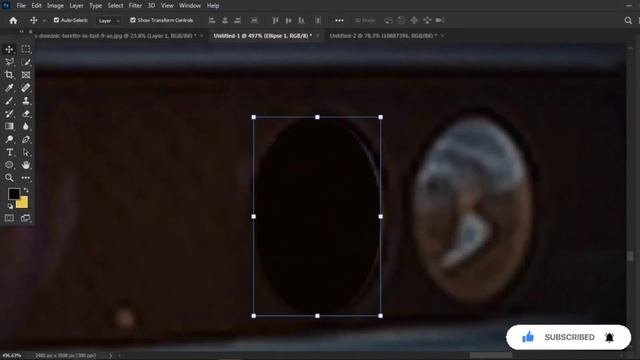Swap foreground and background colors
The image size is (640, 360).
click(26, 190)
